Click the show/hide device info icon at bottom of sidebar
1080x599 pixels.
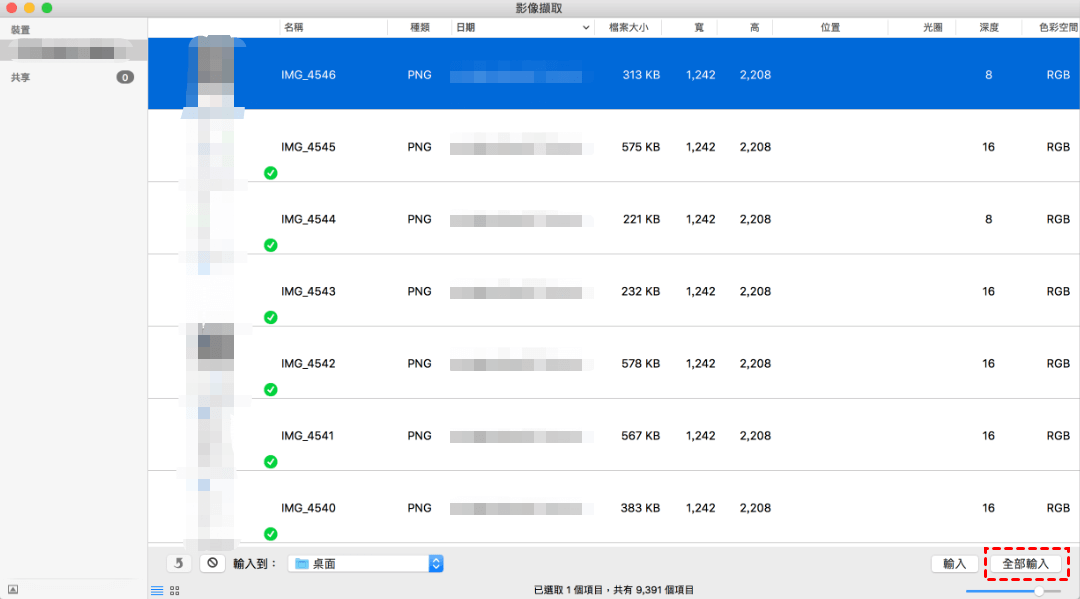[x=13, y=589]
